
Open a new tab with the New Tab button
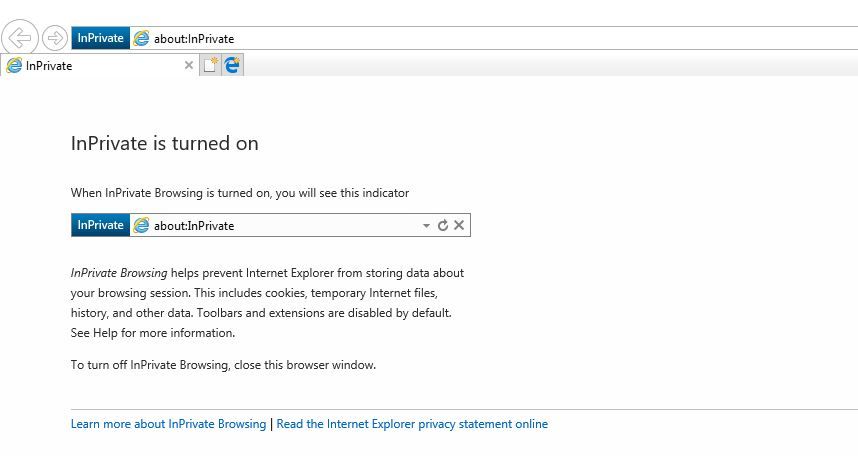(211, 66)
